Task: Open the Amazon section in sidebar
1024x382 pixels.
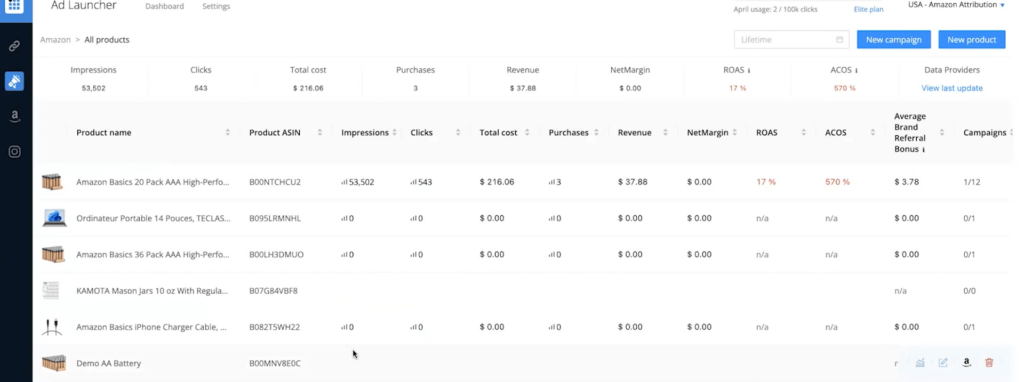Action: [14, 117]
